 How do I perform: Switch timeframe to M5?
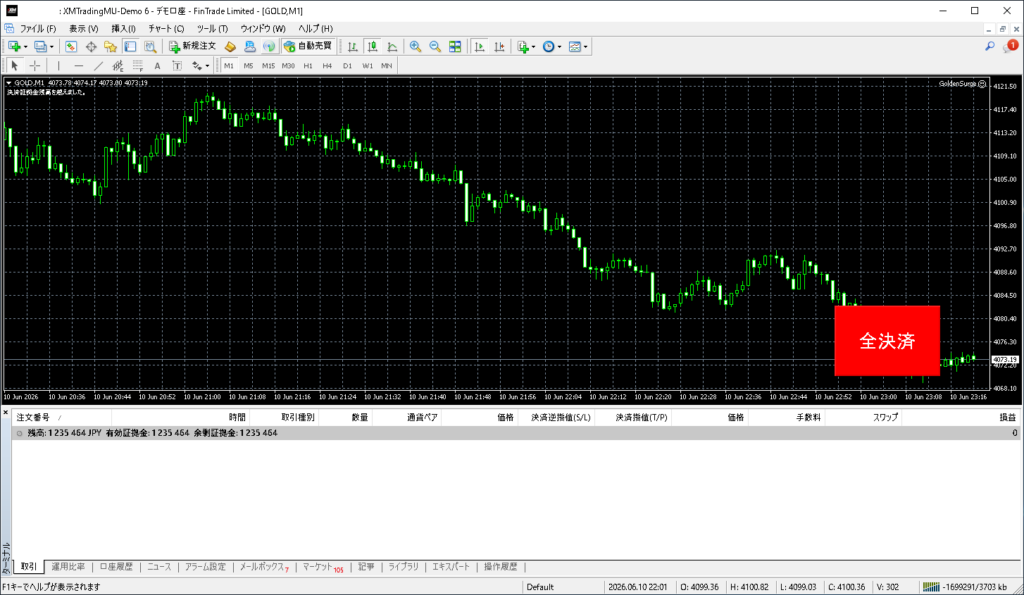tap(248, 65)
